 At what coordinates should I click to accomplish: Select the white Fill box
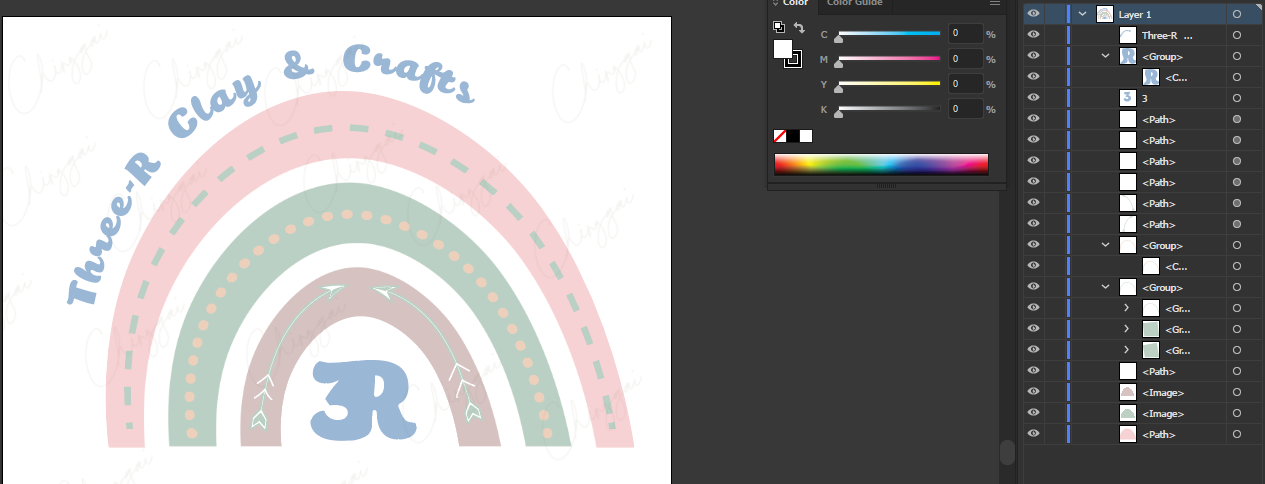point(783,48)
